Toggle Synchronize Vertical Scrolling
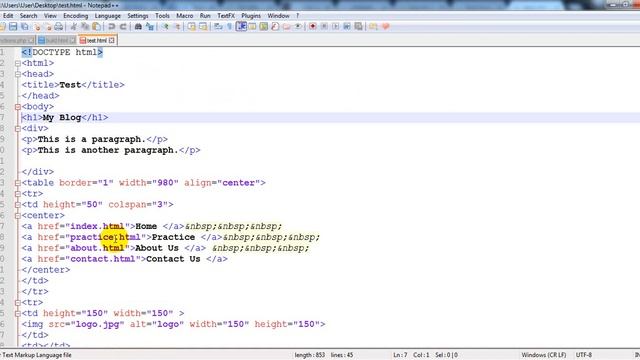 click(191, 27)
